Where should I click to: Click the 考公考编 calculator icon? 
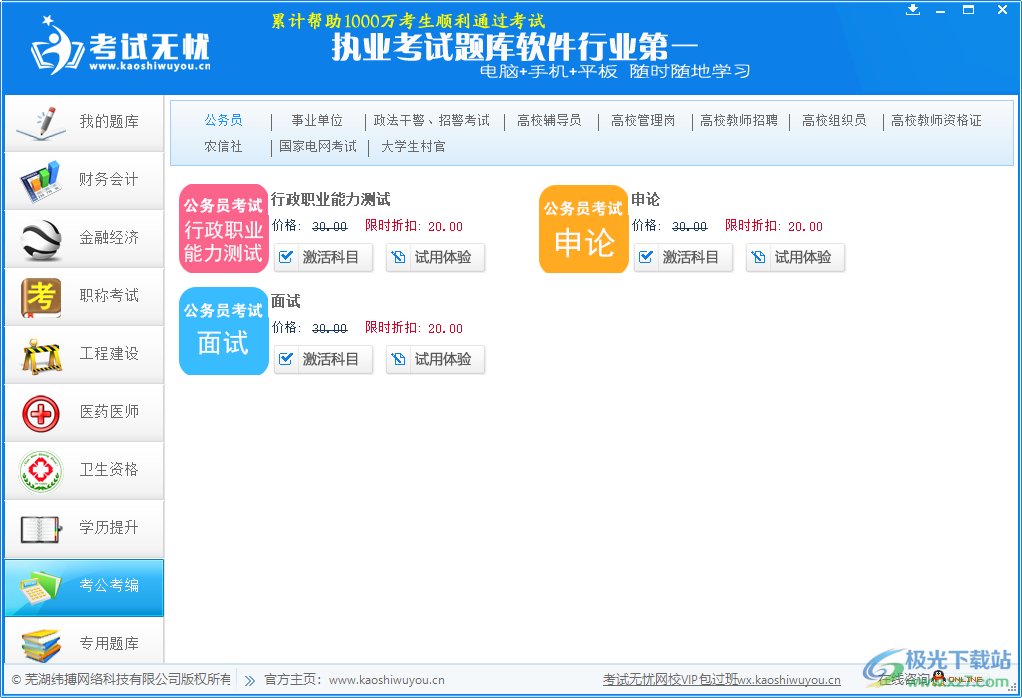point(40,587)
